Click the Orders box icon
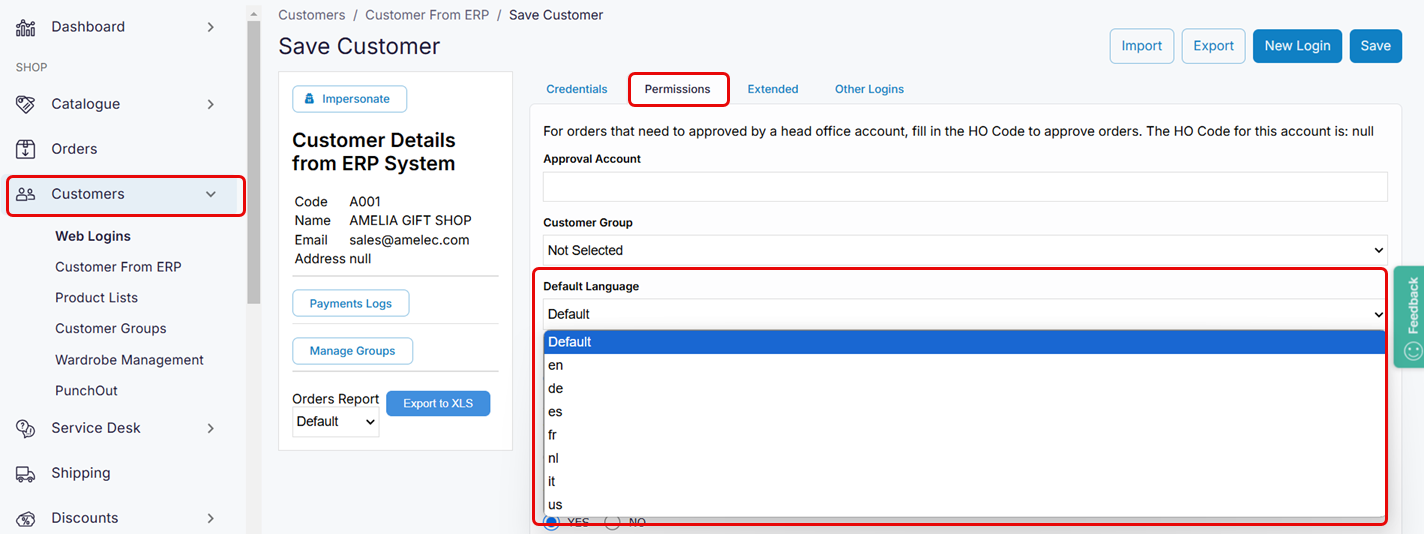The height and width of the screenshot is (534, 1424). tap(26, 149)
